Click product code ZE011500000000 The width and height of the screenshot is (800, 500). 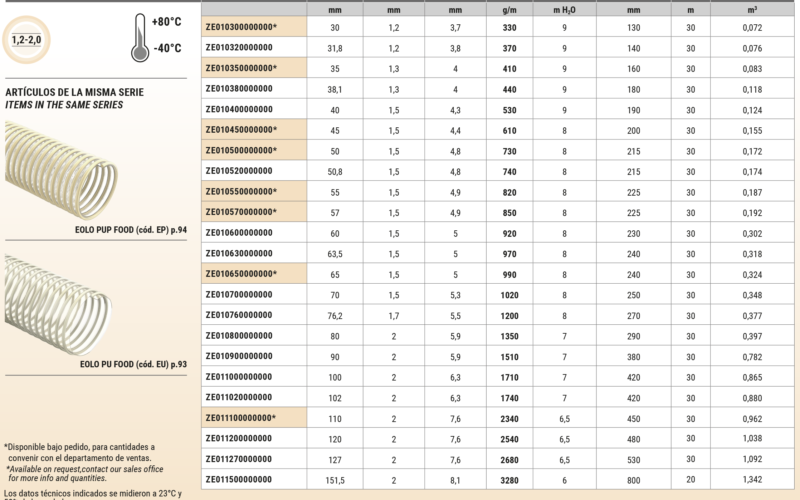(238, 479)
